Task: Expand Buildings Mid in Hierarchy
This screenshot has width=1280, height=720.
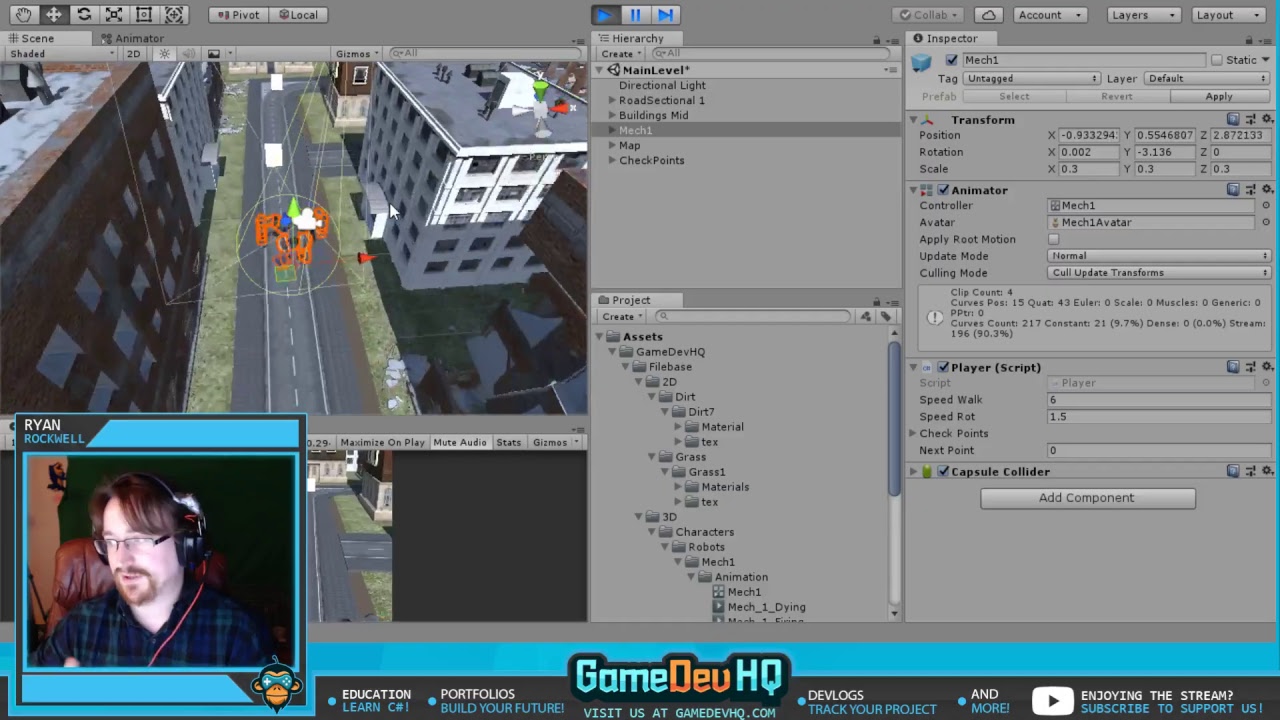Action: click(612, 115)
